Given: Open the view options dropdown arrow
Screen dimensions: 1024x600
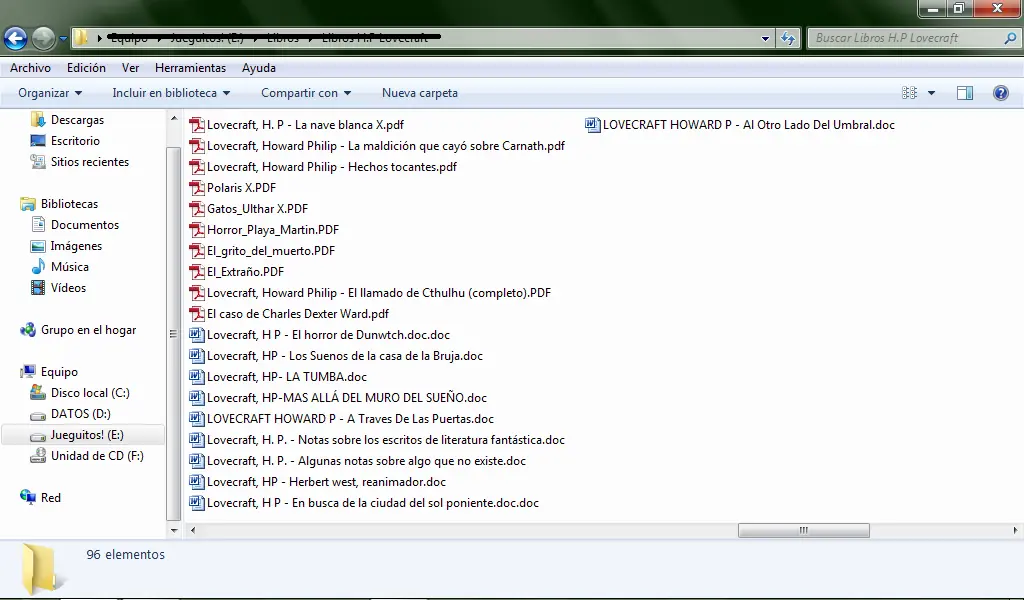Looking at the screenshot, I should click(931, 93).
